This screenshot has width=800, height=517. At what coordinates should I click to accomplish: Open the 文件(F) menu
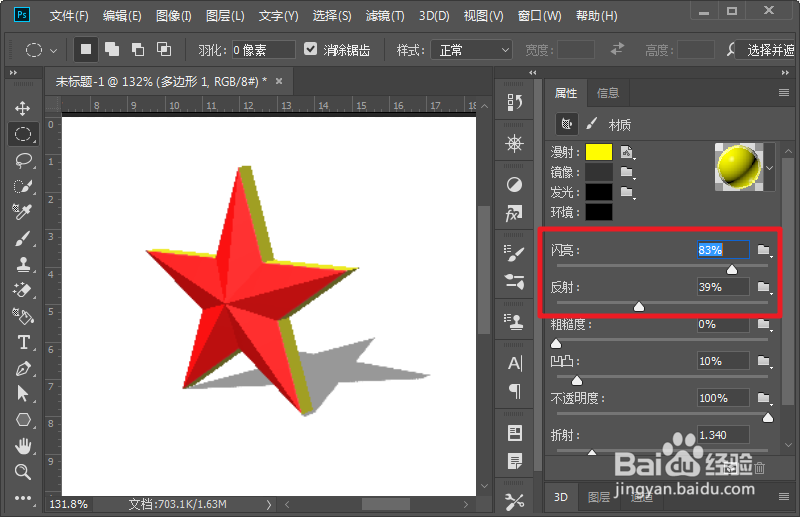coord(69,16)
